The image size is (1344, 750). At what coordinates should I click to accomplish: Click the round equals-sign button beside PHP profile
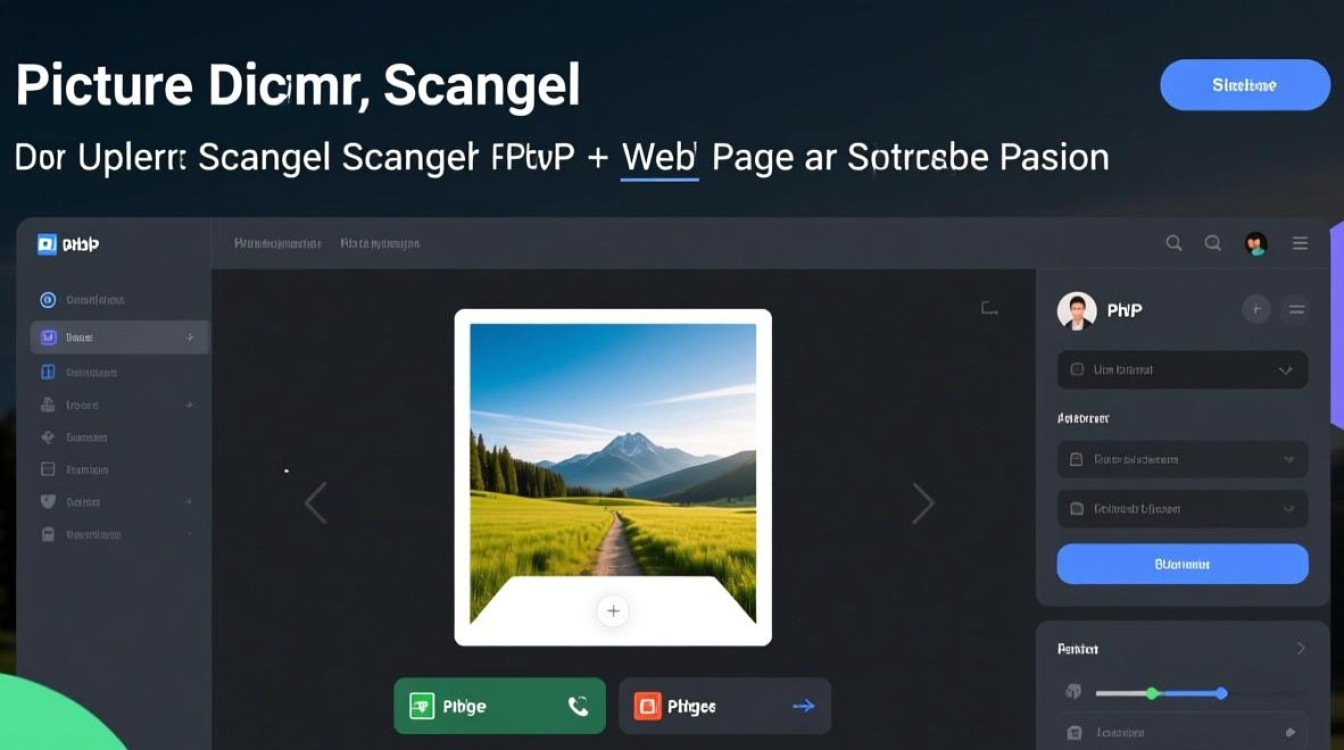(x=1295, y=310)
